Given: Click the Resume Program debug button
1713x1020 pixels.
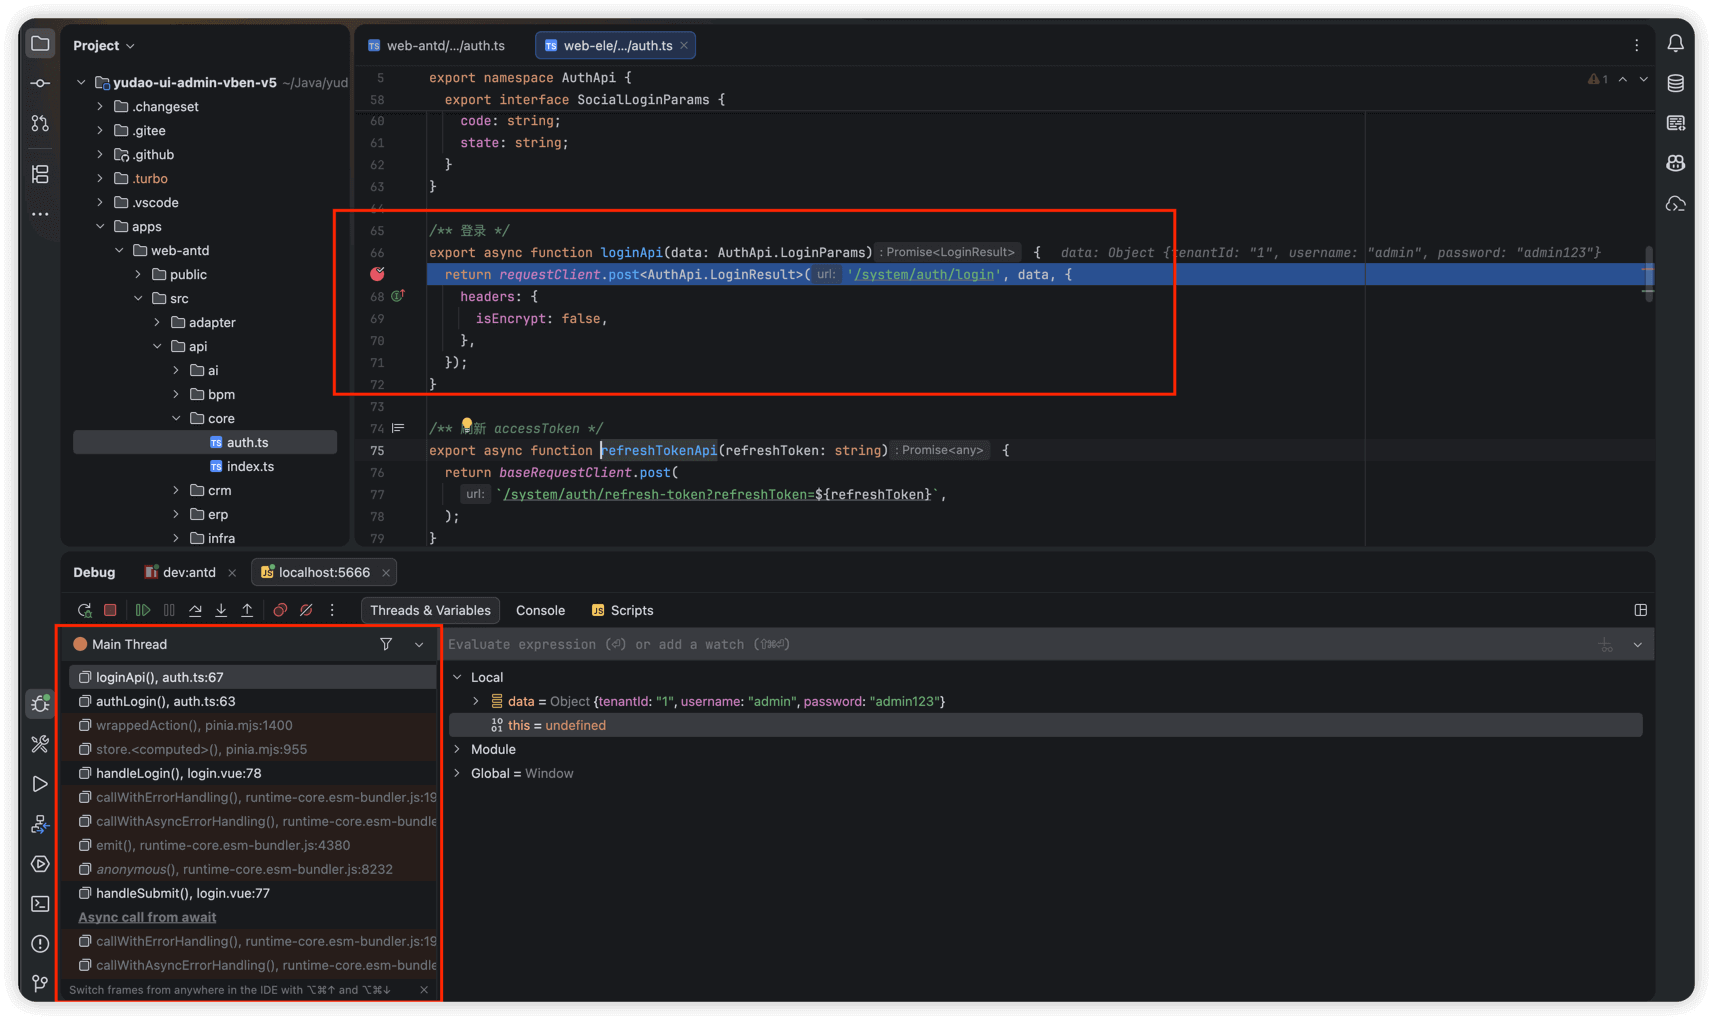Looking at the screenshot, I should 143,610.
